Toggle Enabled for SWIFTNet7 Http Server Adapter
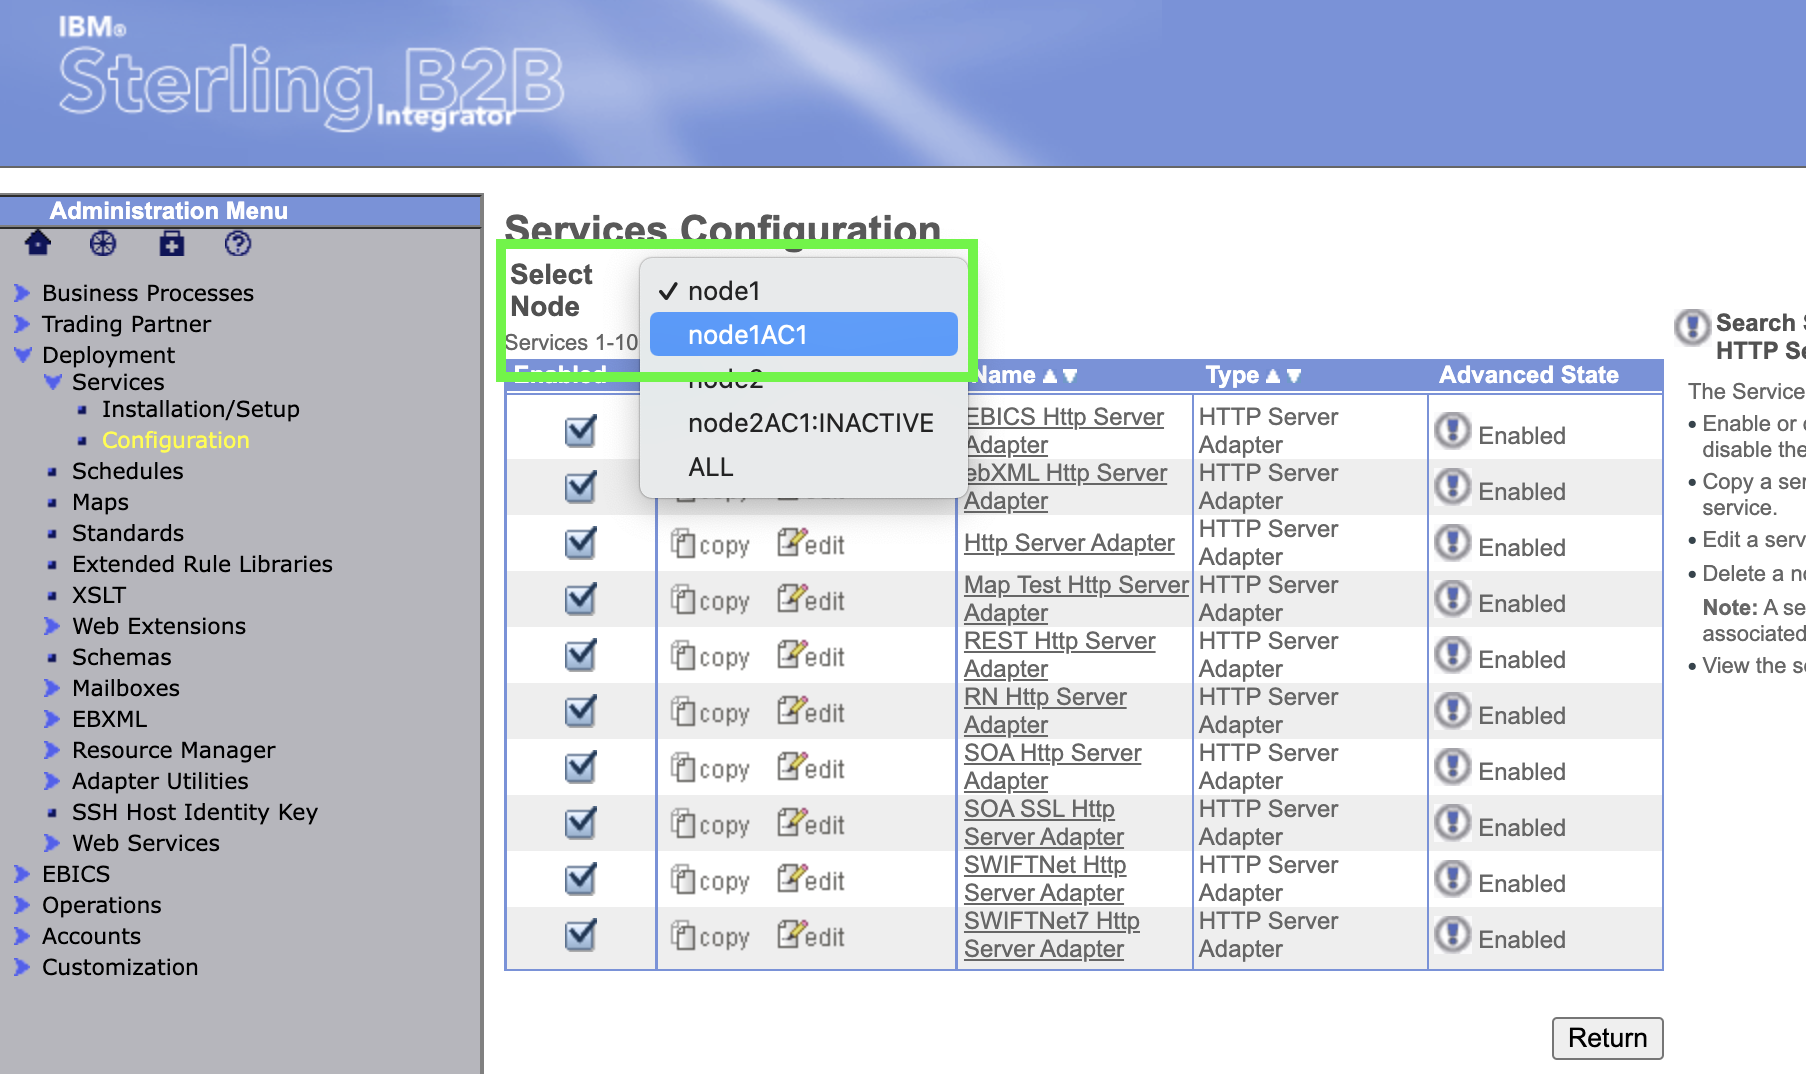This screenshot has height=1074, width=1806. point(581,935)
